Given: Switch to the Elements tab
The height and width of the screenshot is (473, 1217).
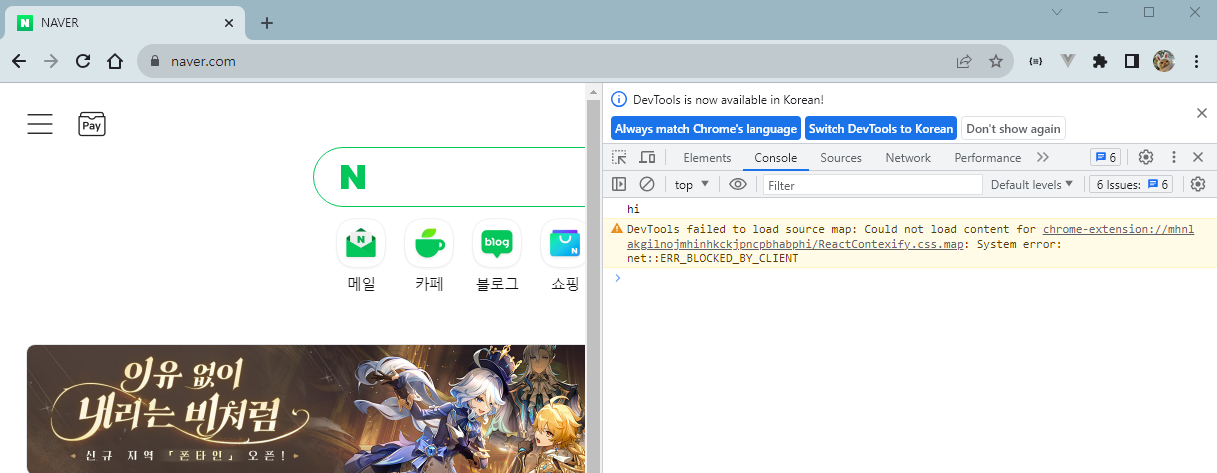Looking at the screenshot, I should click(707, 157).
